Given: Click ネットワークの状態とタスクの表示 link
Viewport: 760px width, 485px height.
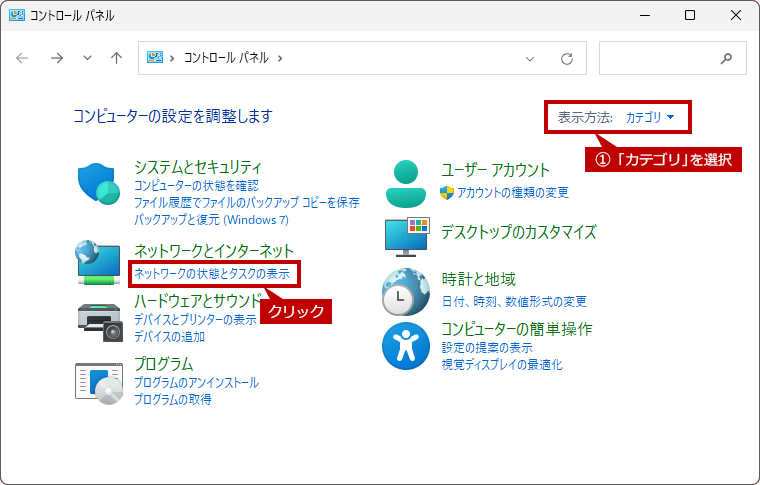Looking at the screenshot, I should [x=212, y=274].
